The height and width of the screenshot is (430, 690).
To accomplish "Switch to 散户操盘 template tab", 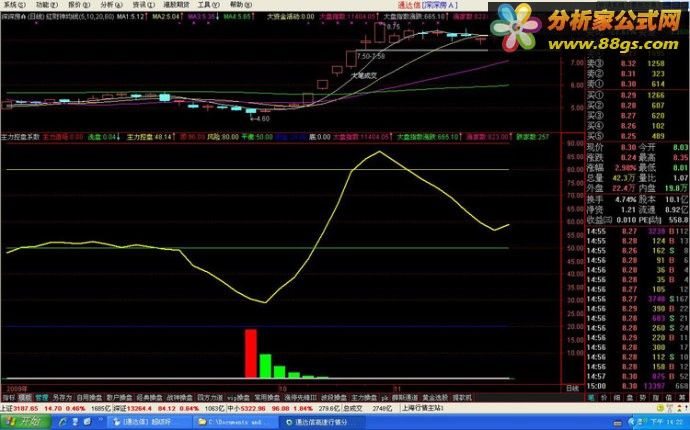I will tap(119, 397).
